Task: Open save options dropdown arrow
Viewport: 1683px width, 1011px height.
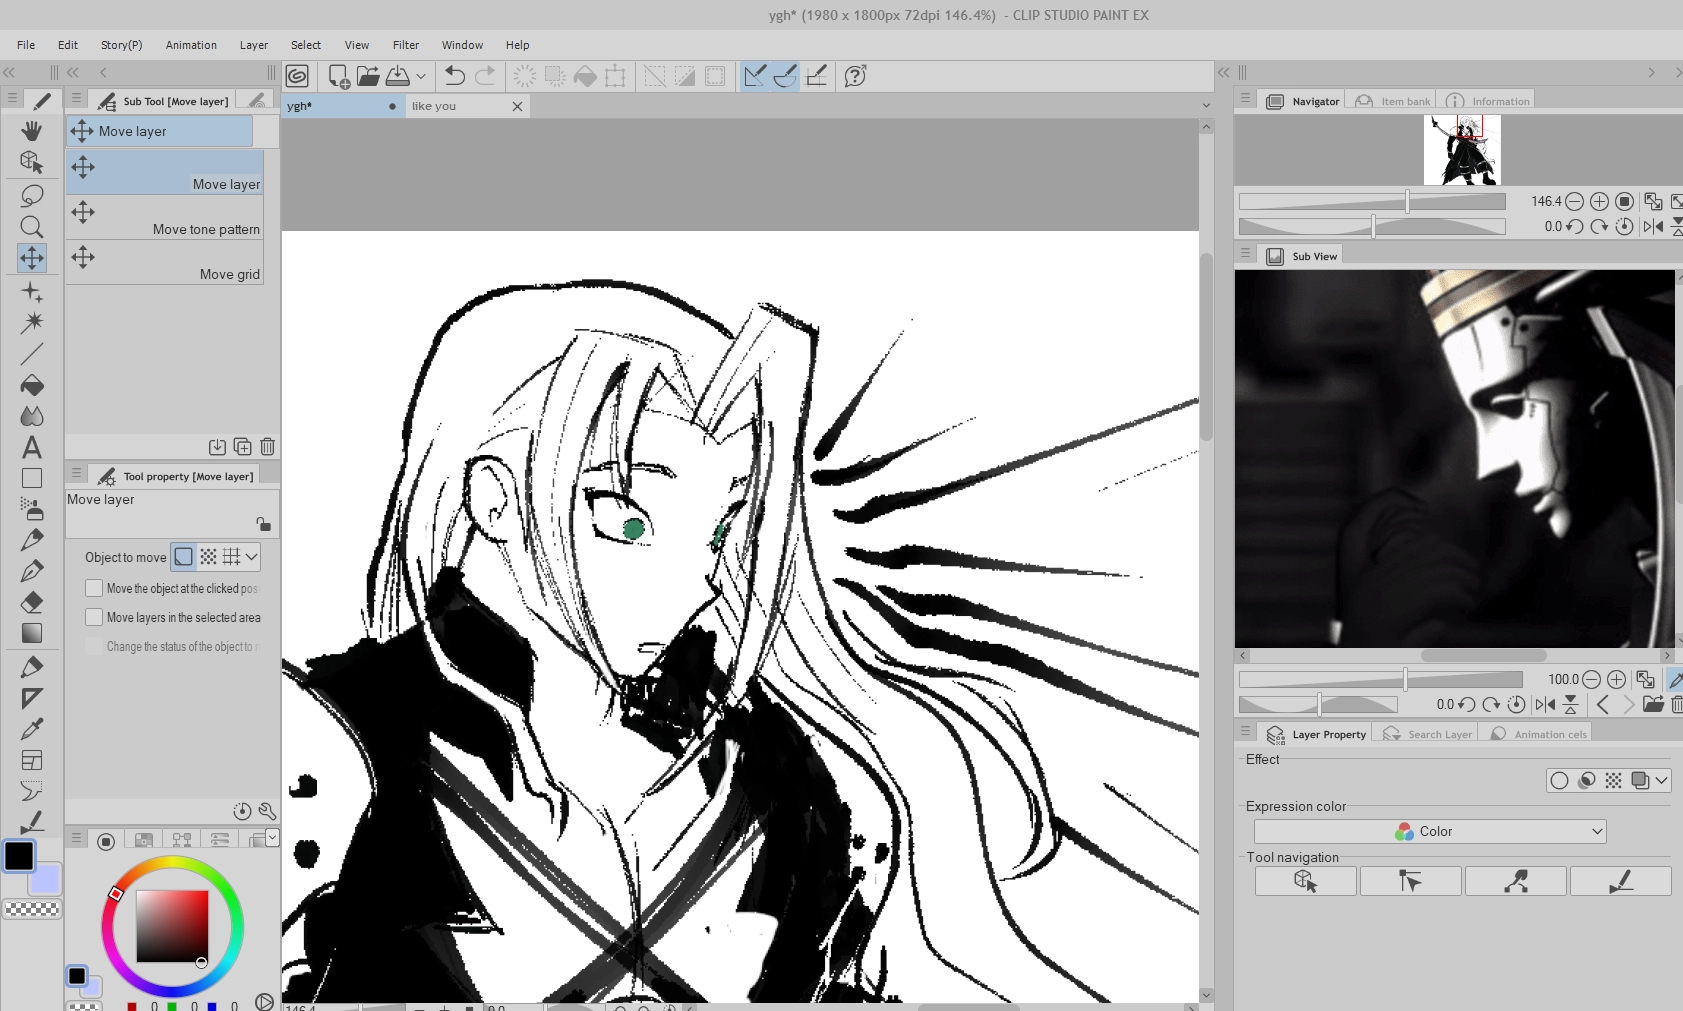Action: pyautogui.click(x=421, y=76)
